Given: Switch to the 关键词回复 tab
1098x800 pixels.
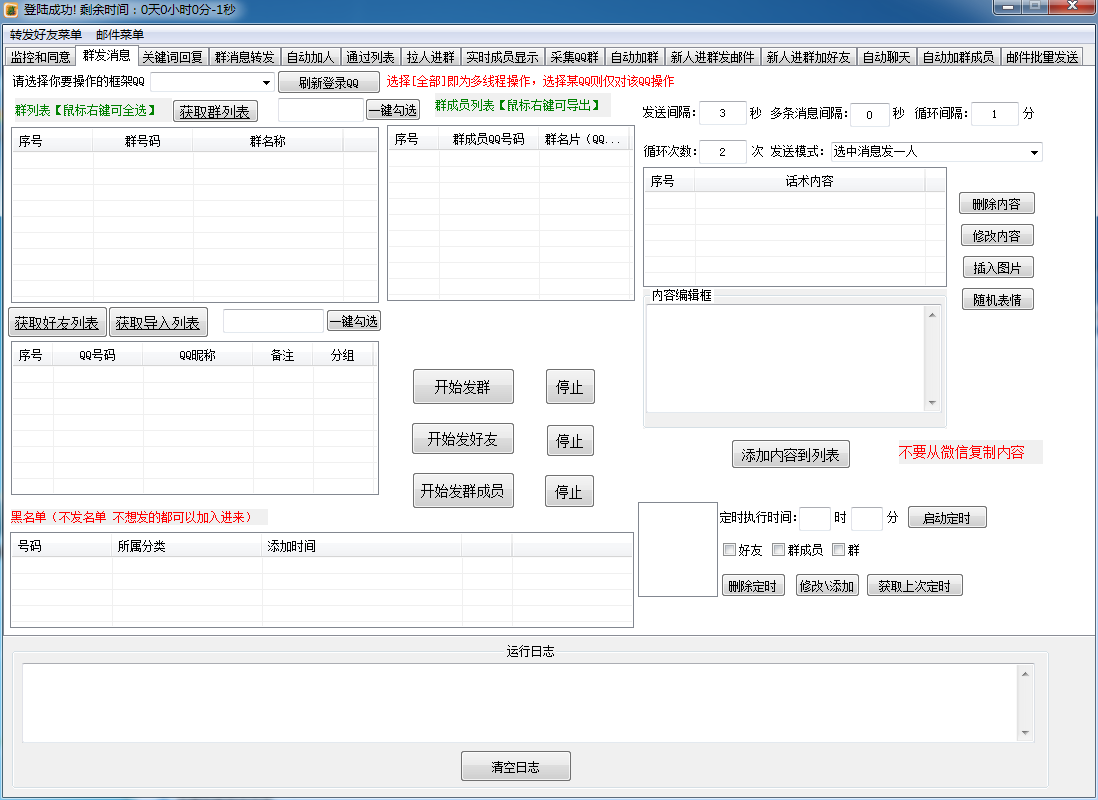Looking at the screenshot, I should [x=172, y=57].
